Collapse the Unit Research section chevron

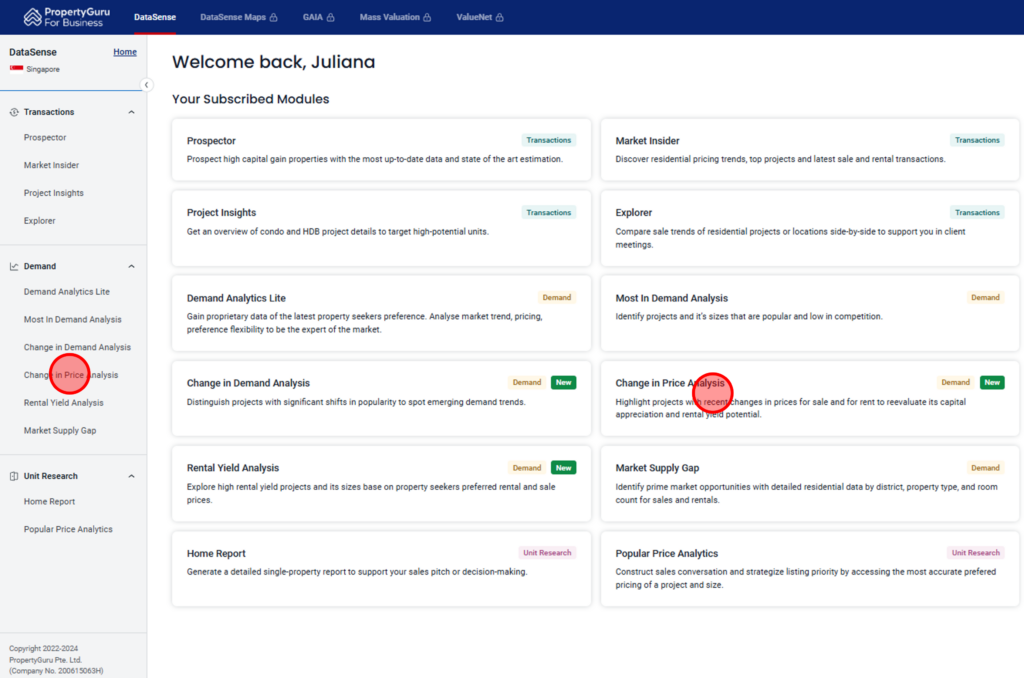coord(130,476)
